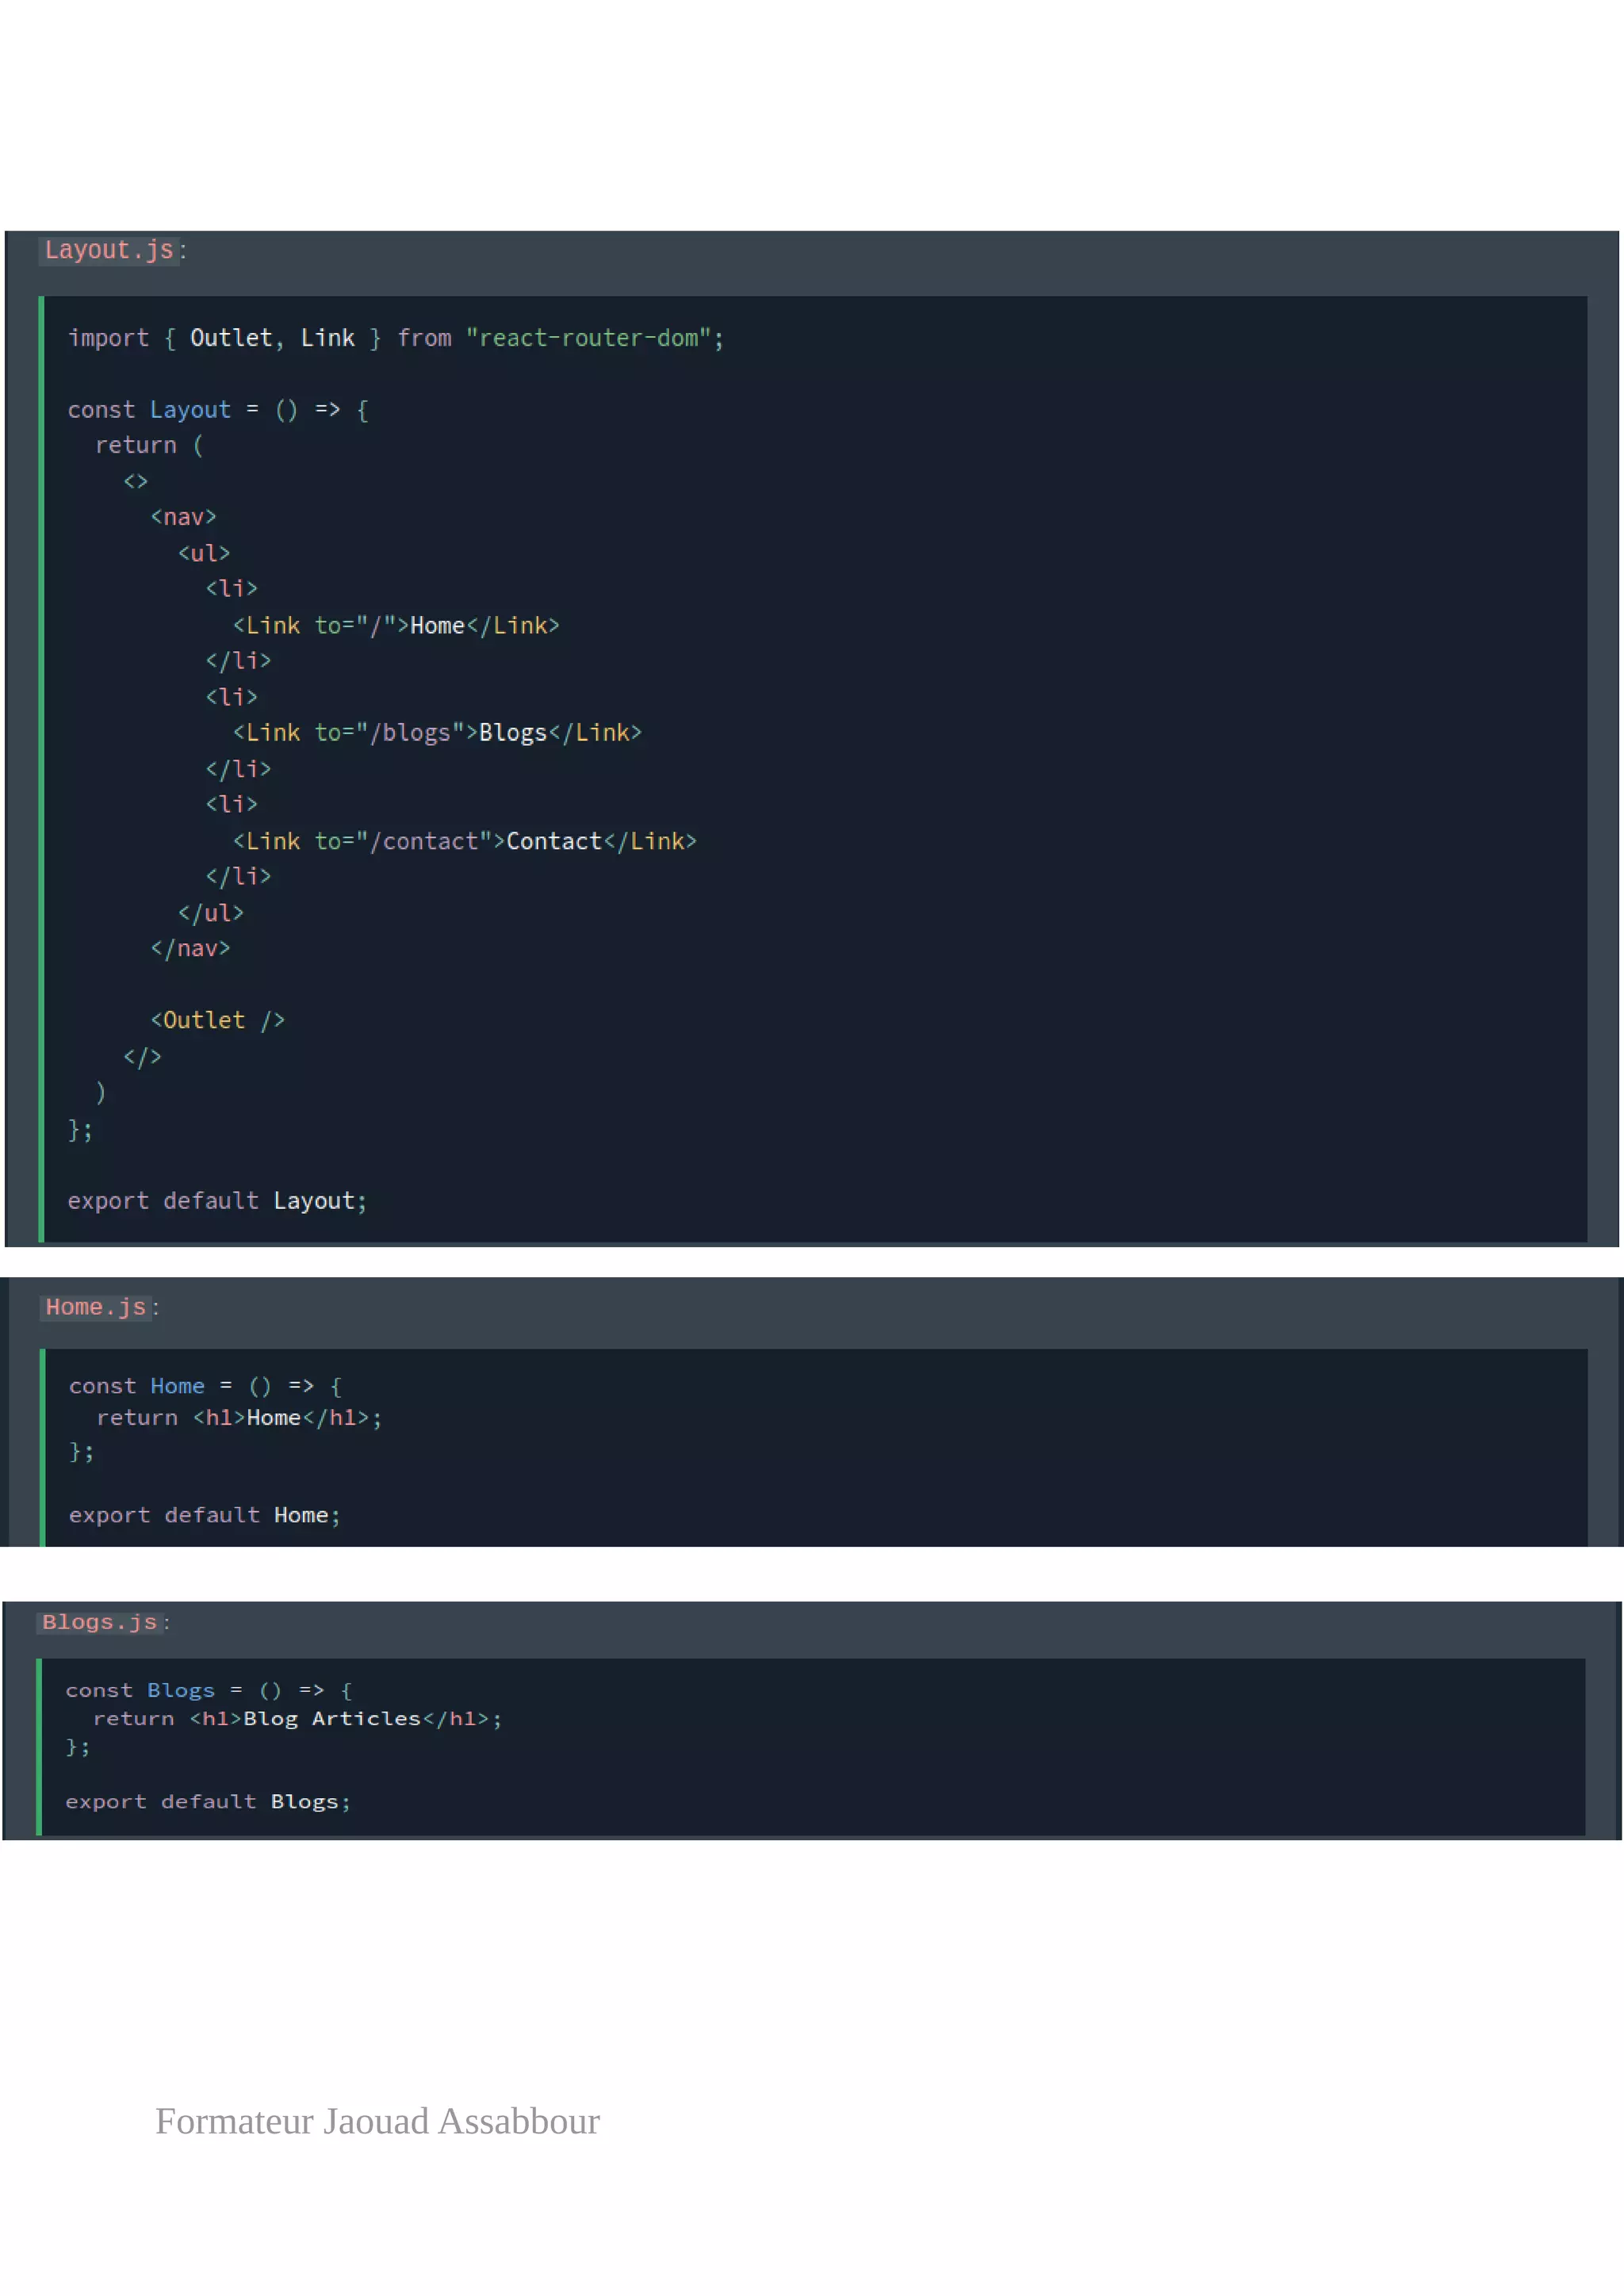The image size is (1624, 2296).
Task: Click the opening ul tag
Action: pyautogui.click(x=204, y=553)
